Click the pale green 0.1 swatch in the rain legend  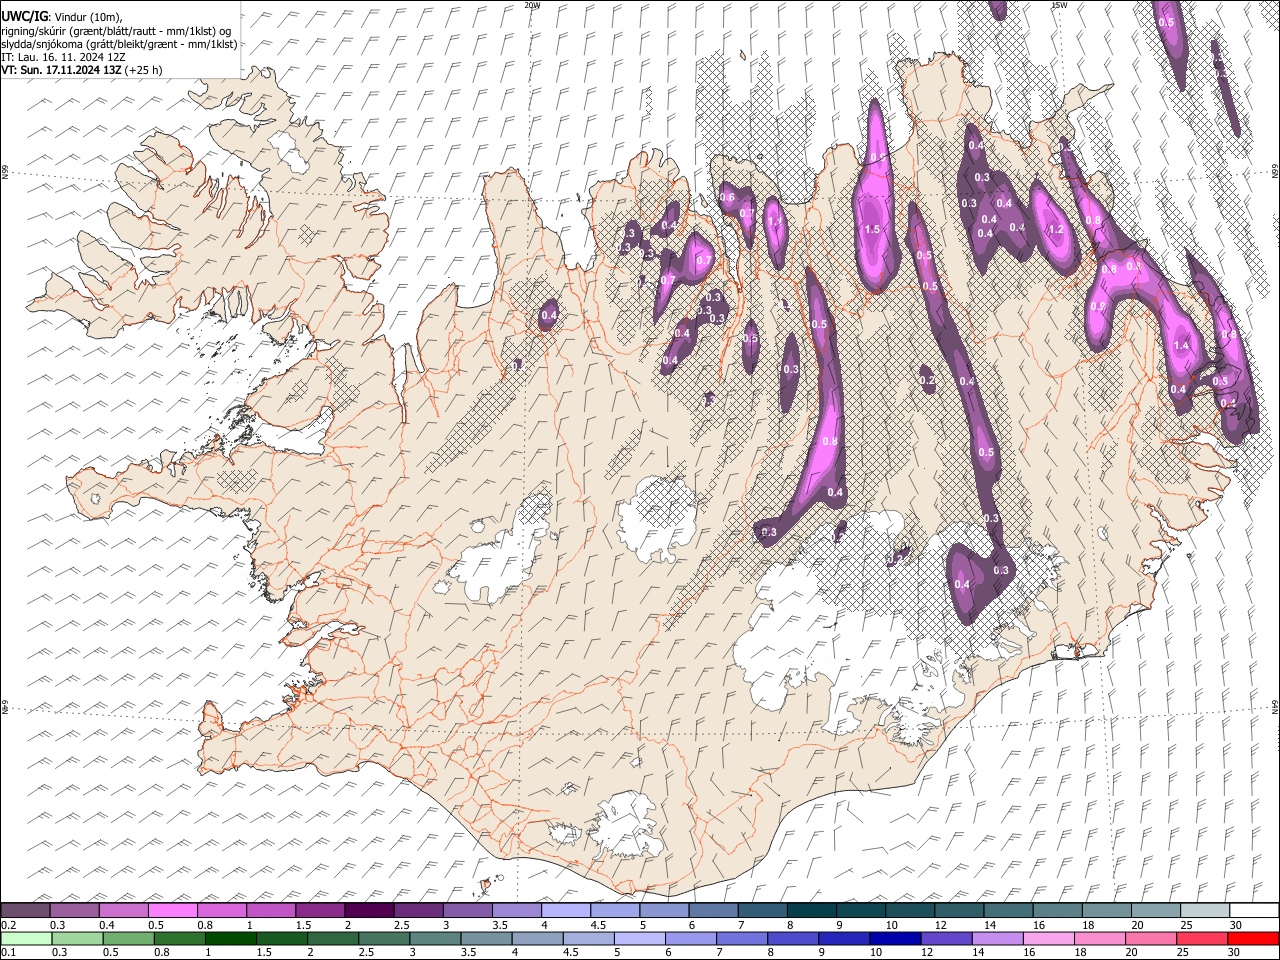coord(27,938)
